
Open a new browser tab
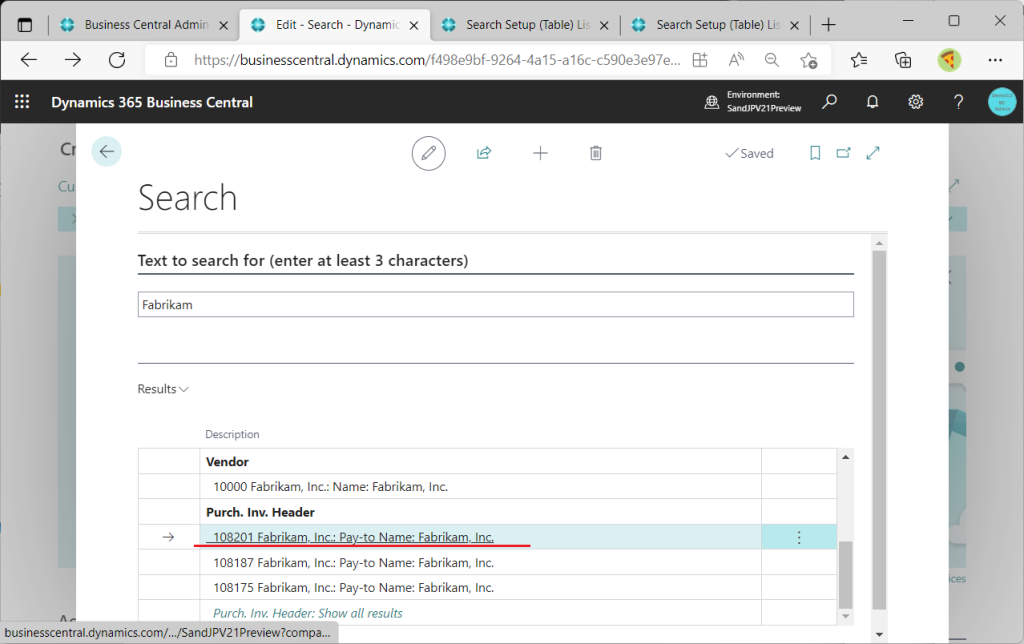829,25
